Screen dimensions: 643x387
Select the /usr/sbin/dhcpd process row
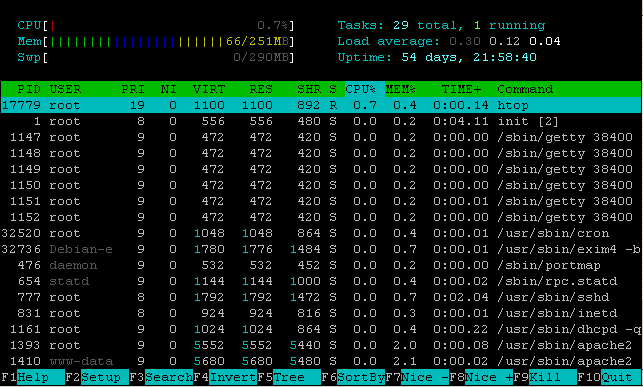tap(321, 329)
